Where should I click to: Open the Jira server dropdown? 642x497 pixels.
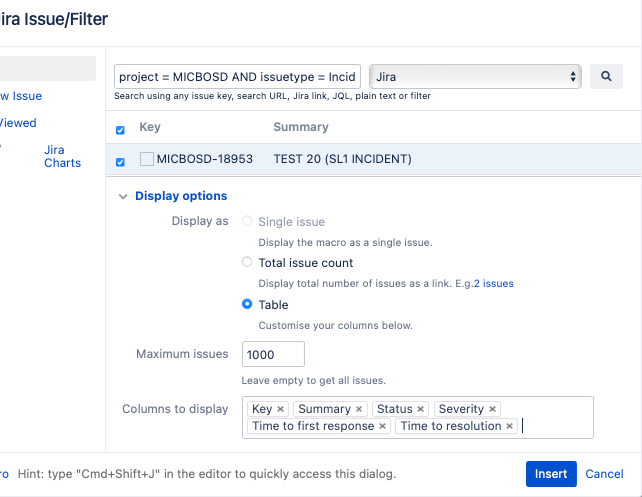tap(475, 77)
